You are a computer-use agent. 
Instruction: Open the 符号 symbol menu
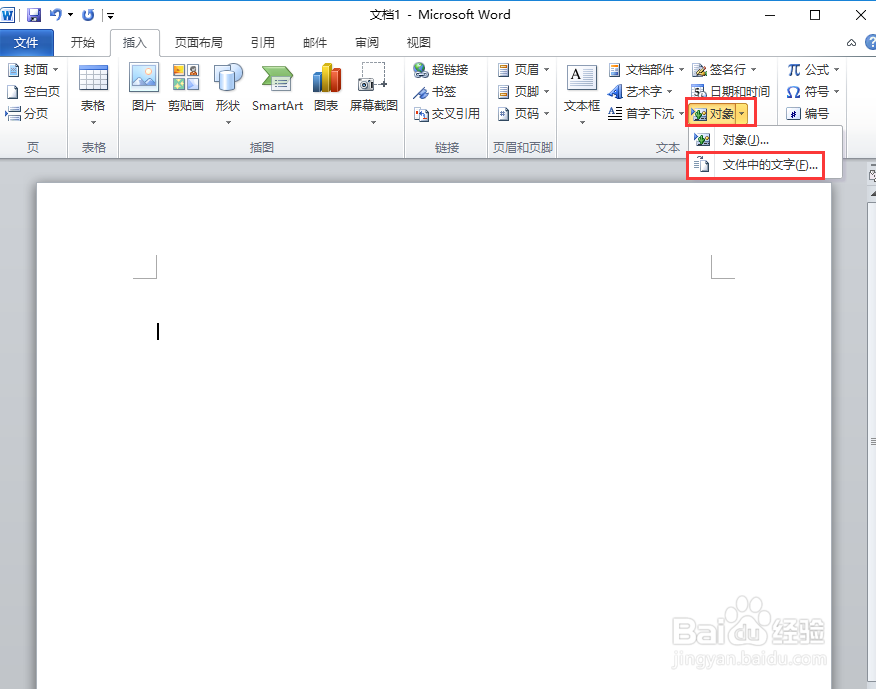tap(813, 92)
